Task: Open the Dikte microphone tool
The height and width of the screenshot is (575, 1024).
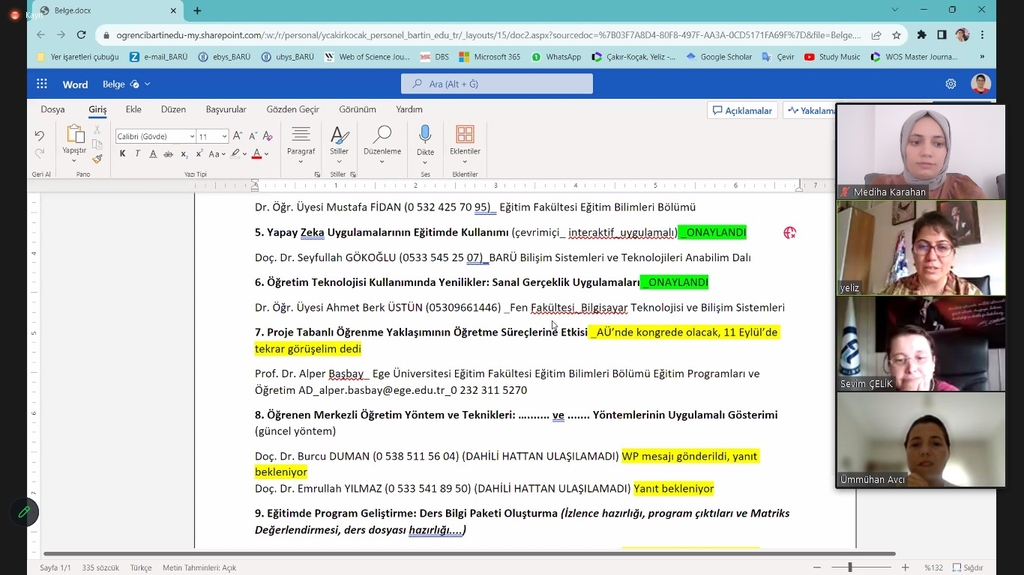Action: 425,135
